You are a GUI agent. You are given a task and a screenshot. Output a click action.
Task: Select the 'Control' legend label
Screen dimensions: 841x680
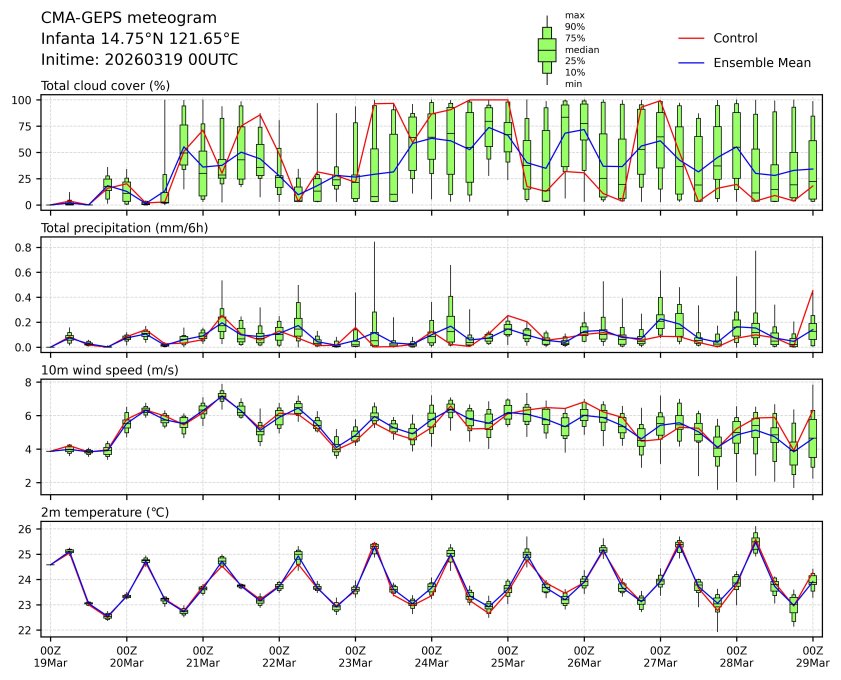[x=735, y=38]
